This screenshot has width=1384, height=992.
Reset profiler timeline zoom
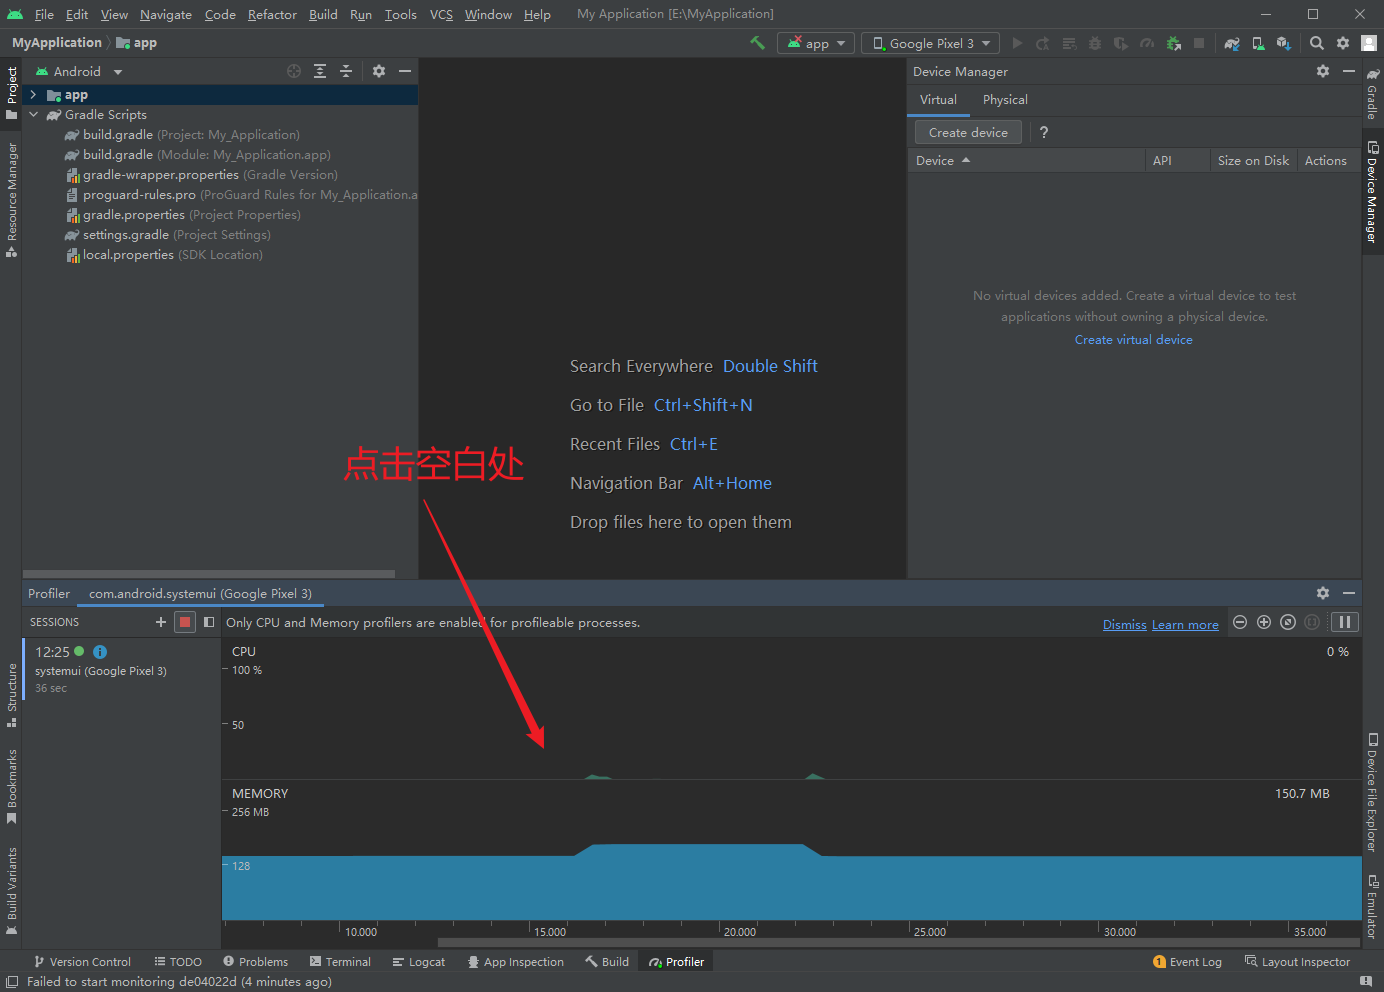coord(1288,622)
